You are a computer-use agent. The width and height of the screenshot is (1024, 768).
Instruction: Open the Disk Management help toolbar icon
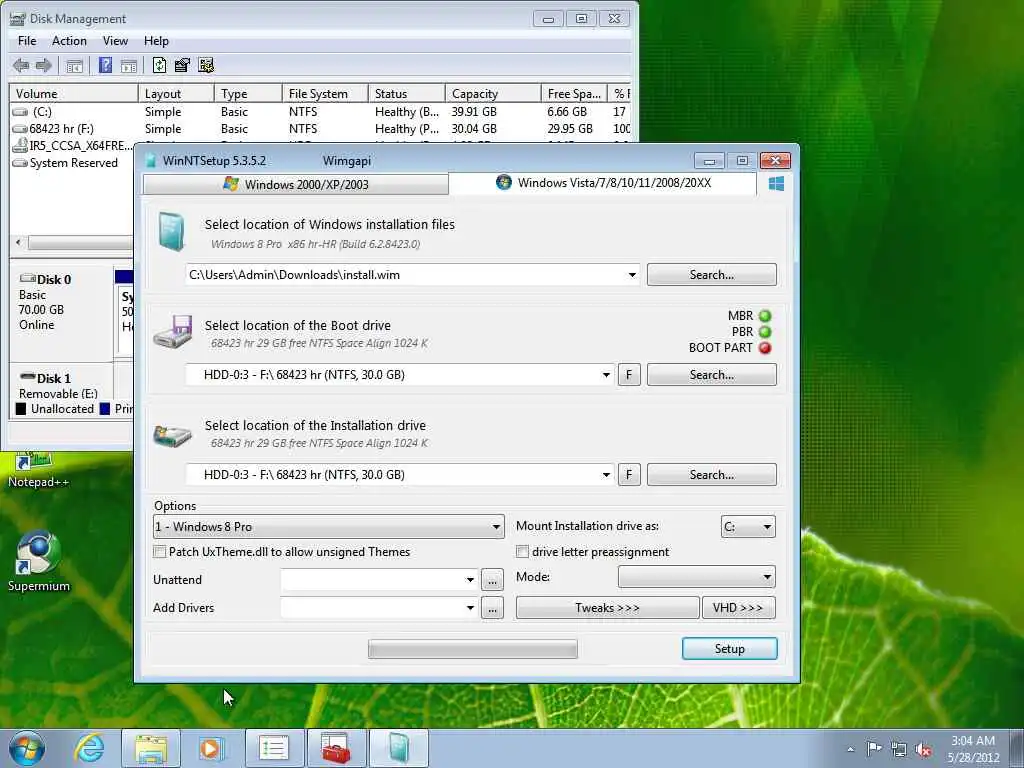105,65
